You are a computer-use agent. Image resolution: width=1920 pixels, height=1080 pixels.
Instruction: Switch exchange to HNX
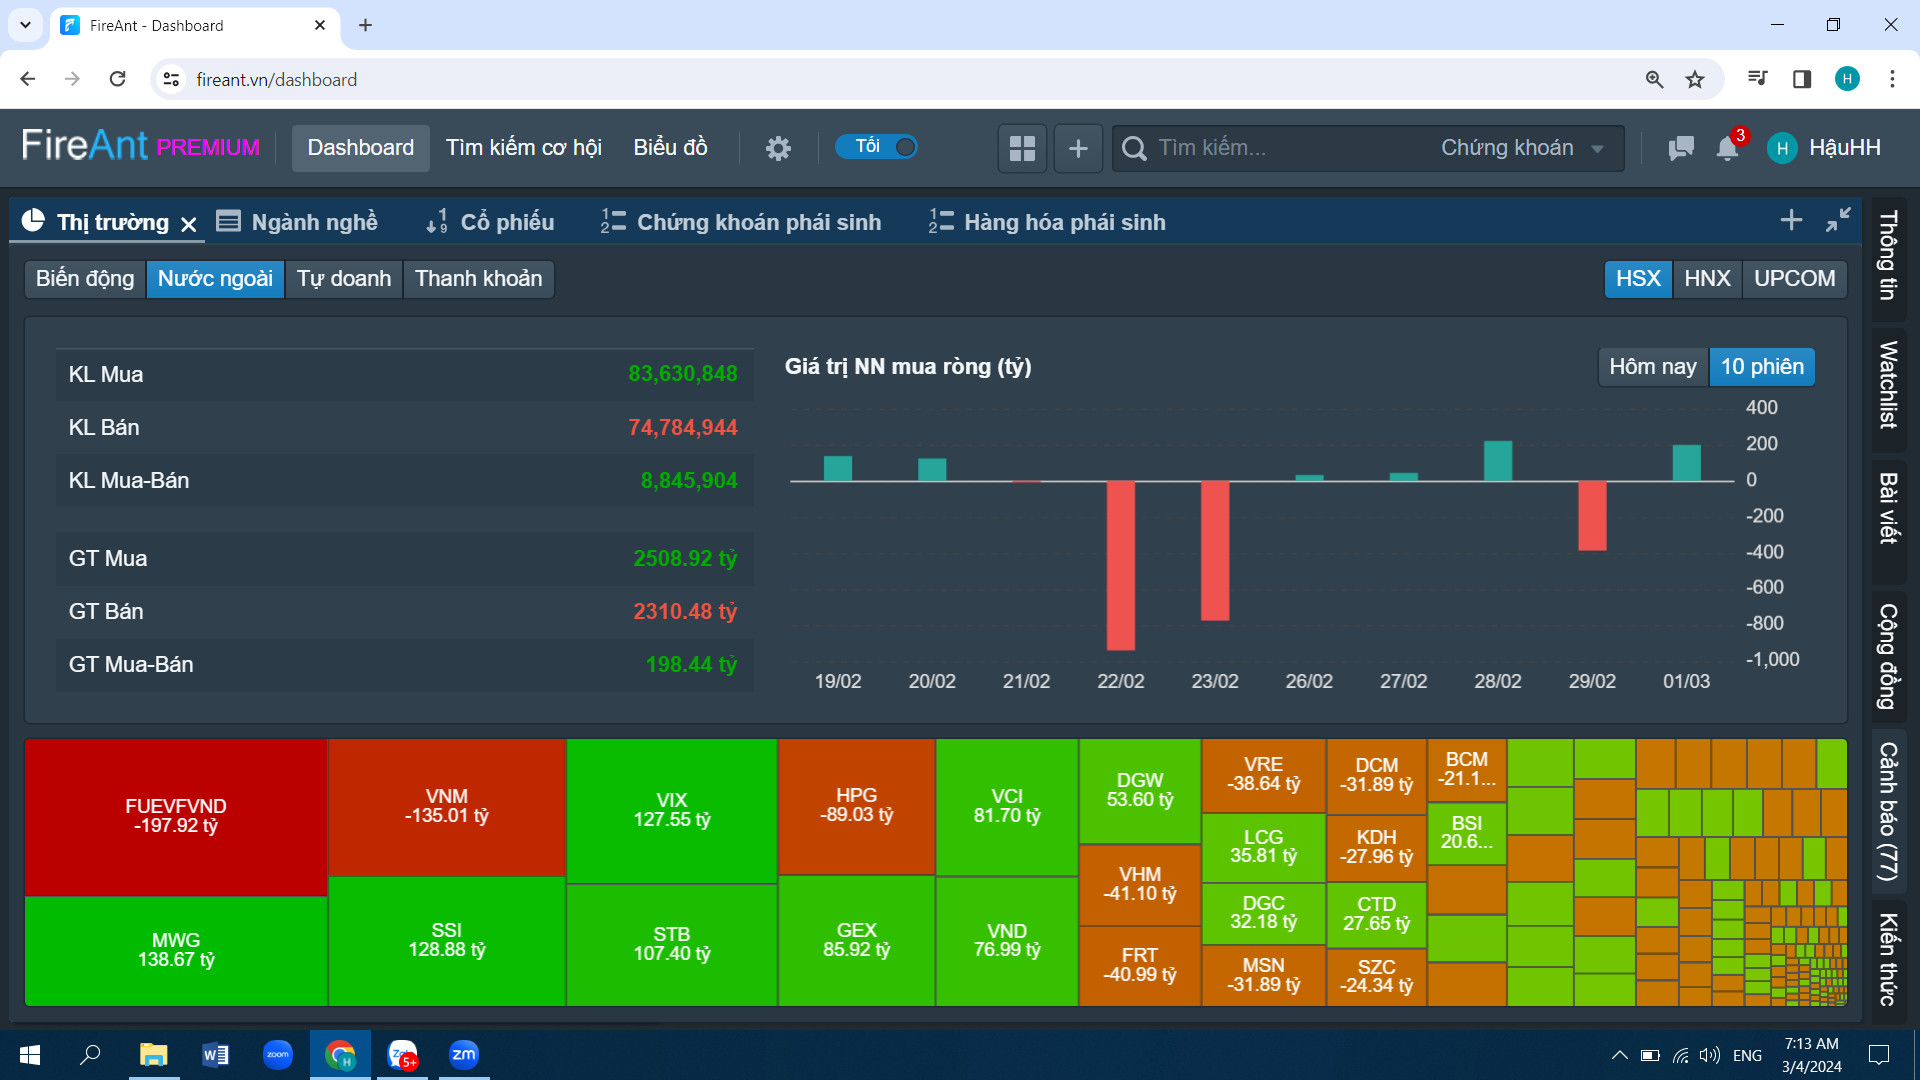[1707, 279]
